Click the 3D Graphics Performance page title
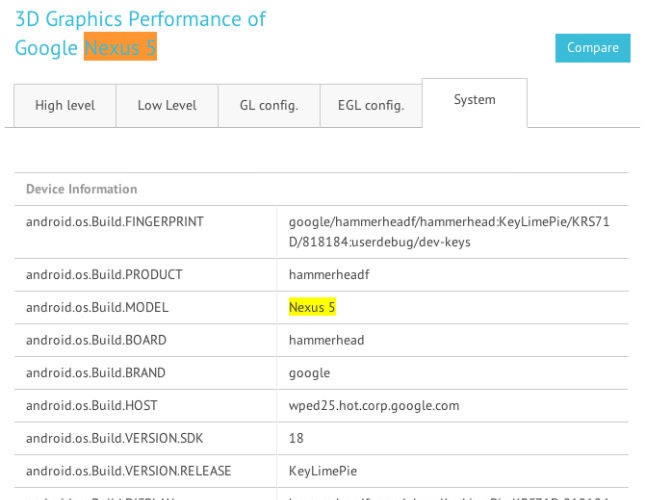The height and width of the screenshot is (500, 645). (x=140, y=19)
